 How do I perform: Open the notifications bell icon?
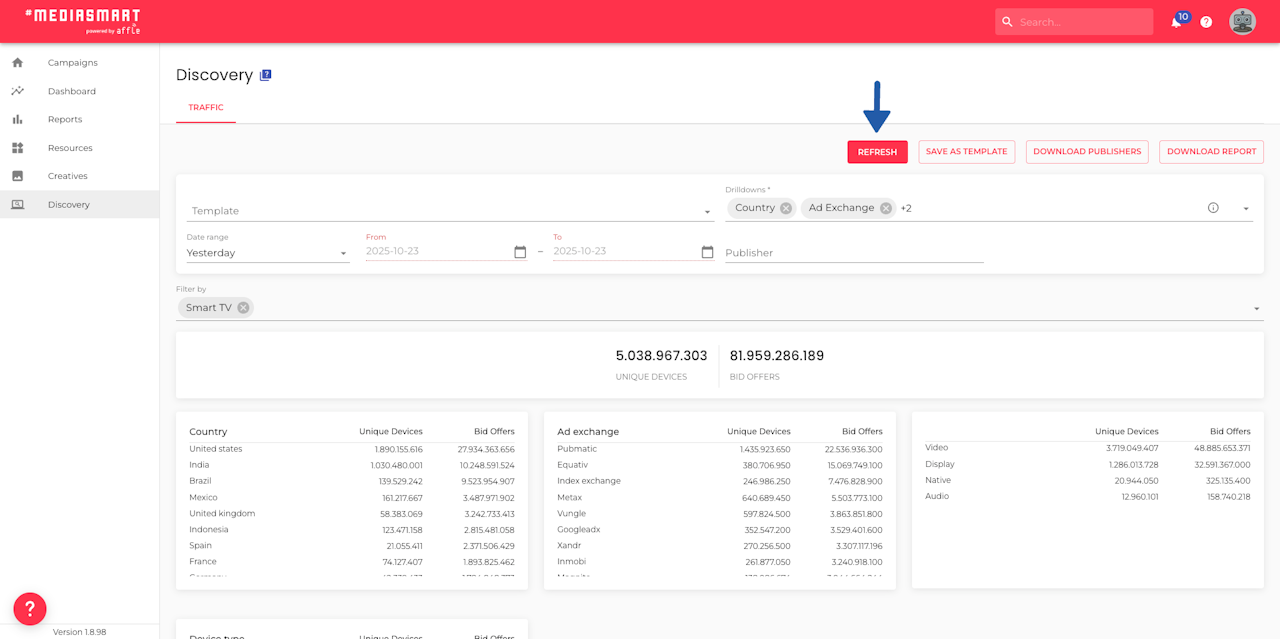coord(1176,22)
